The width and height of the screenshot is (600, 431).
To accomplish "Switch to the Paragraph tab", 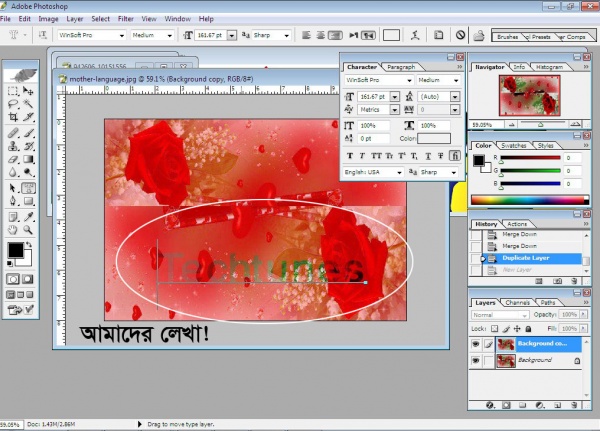I will (x=401, y=67).
